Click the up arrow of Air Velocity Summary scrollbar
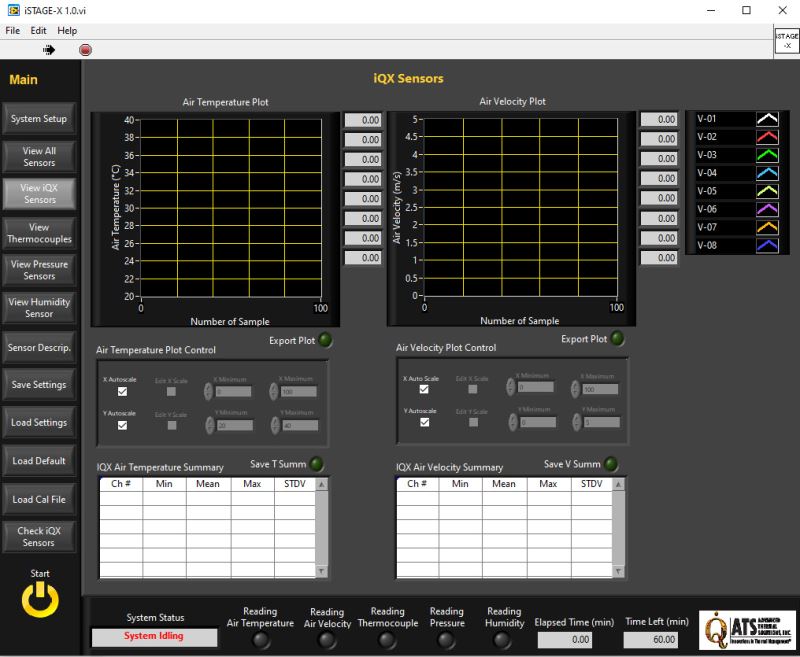Image resolution: width=800 pixels, height=657 pixels. coord(618,484)
